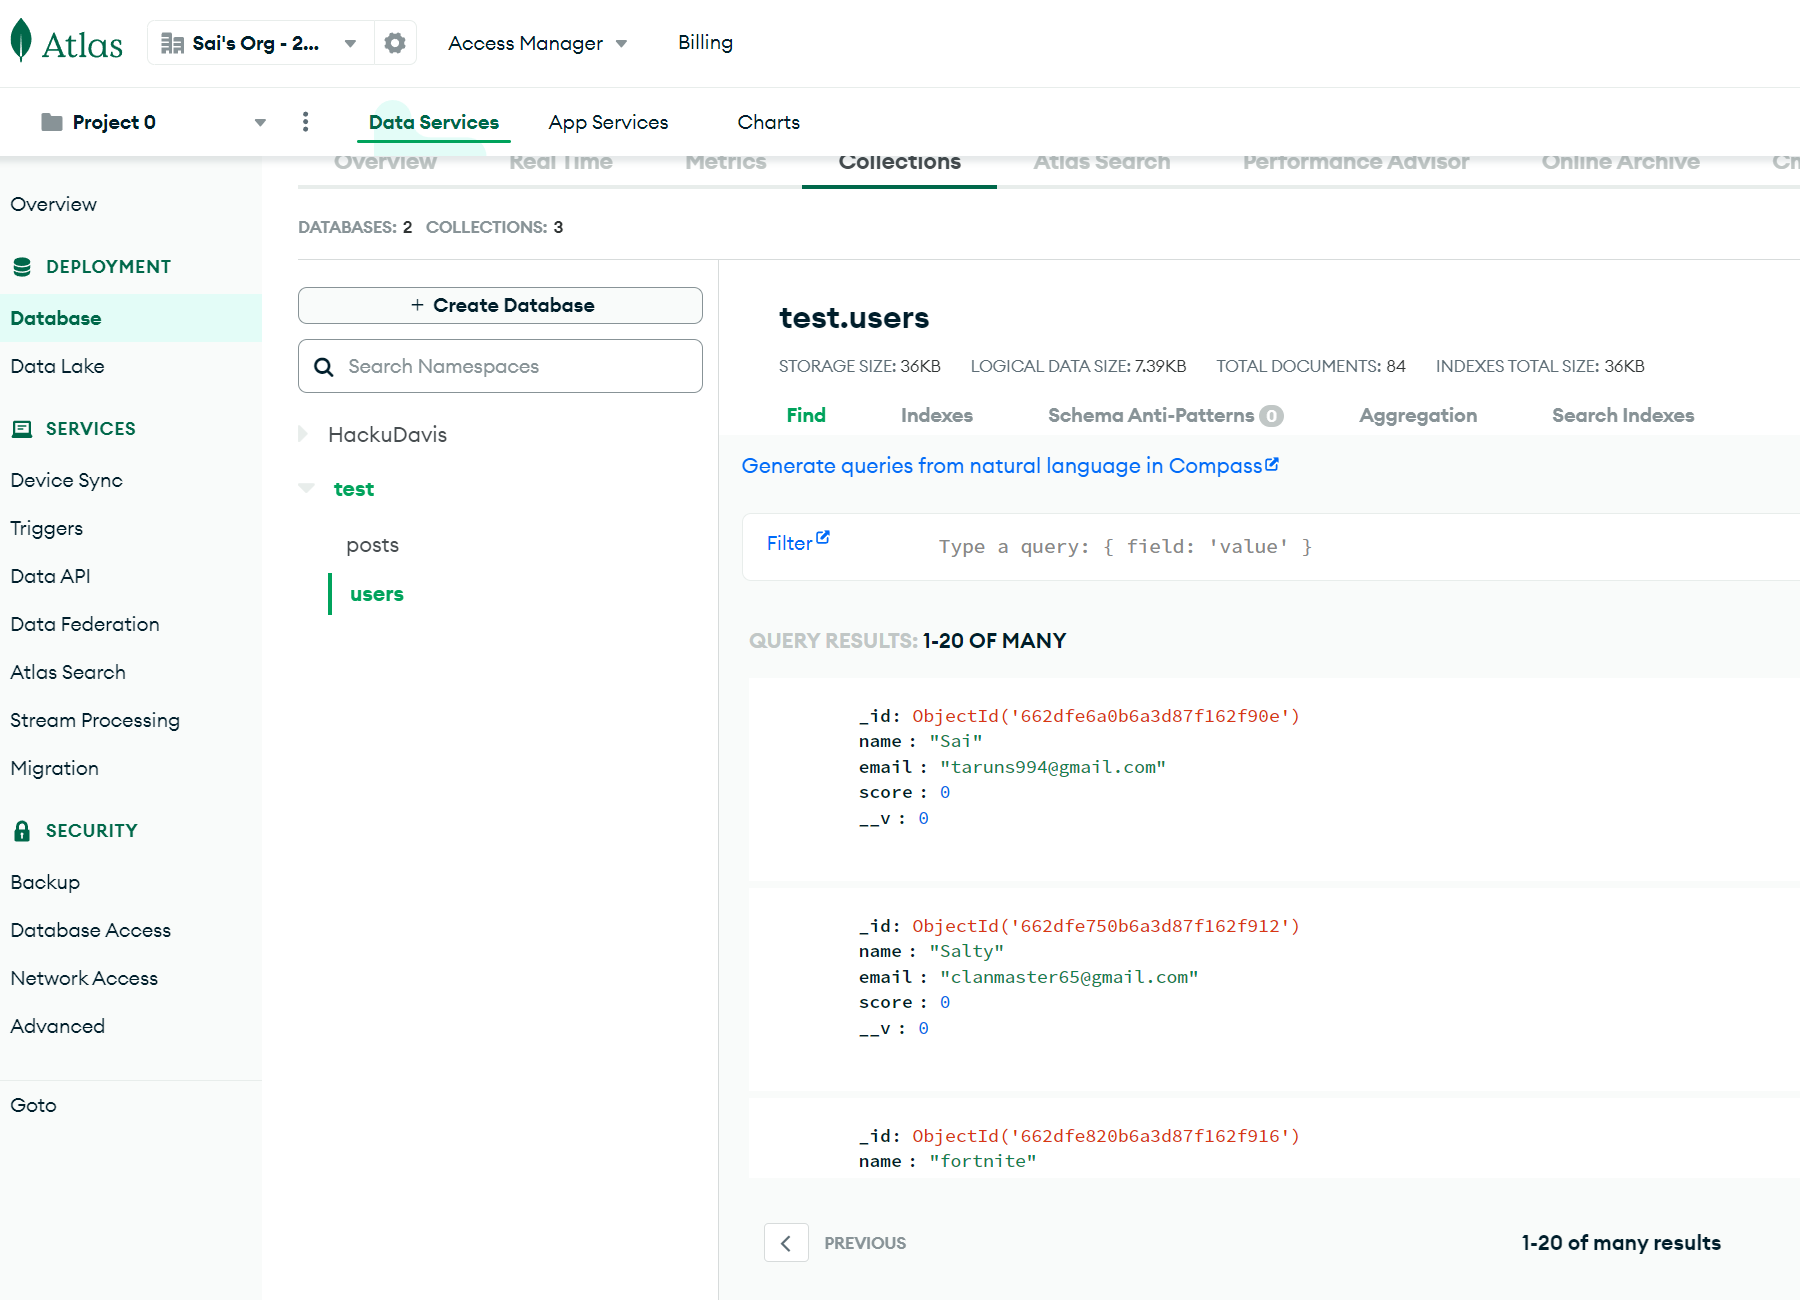
Task: Open the Indexes tab
Action: [x=936, y=415]
